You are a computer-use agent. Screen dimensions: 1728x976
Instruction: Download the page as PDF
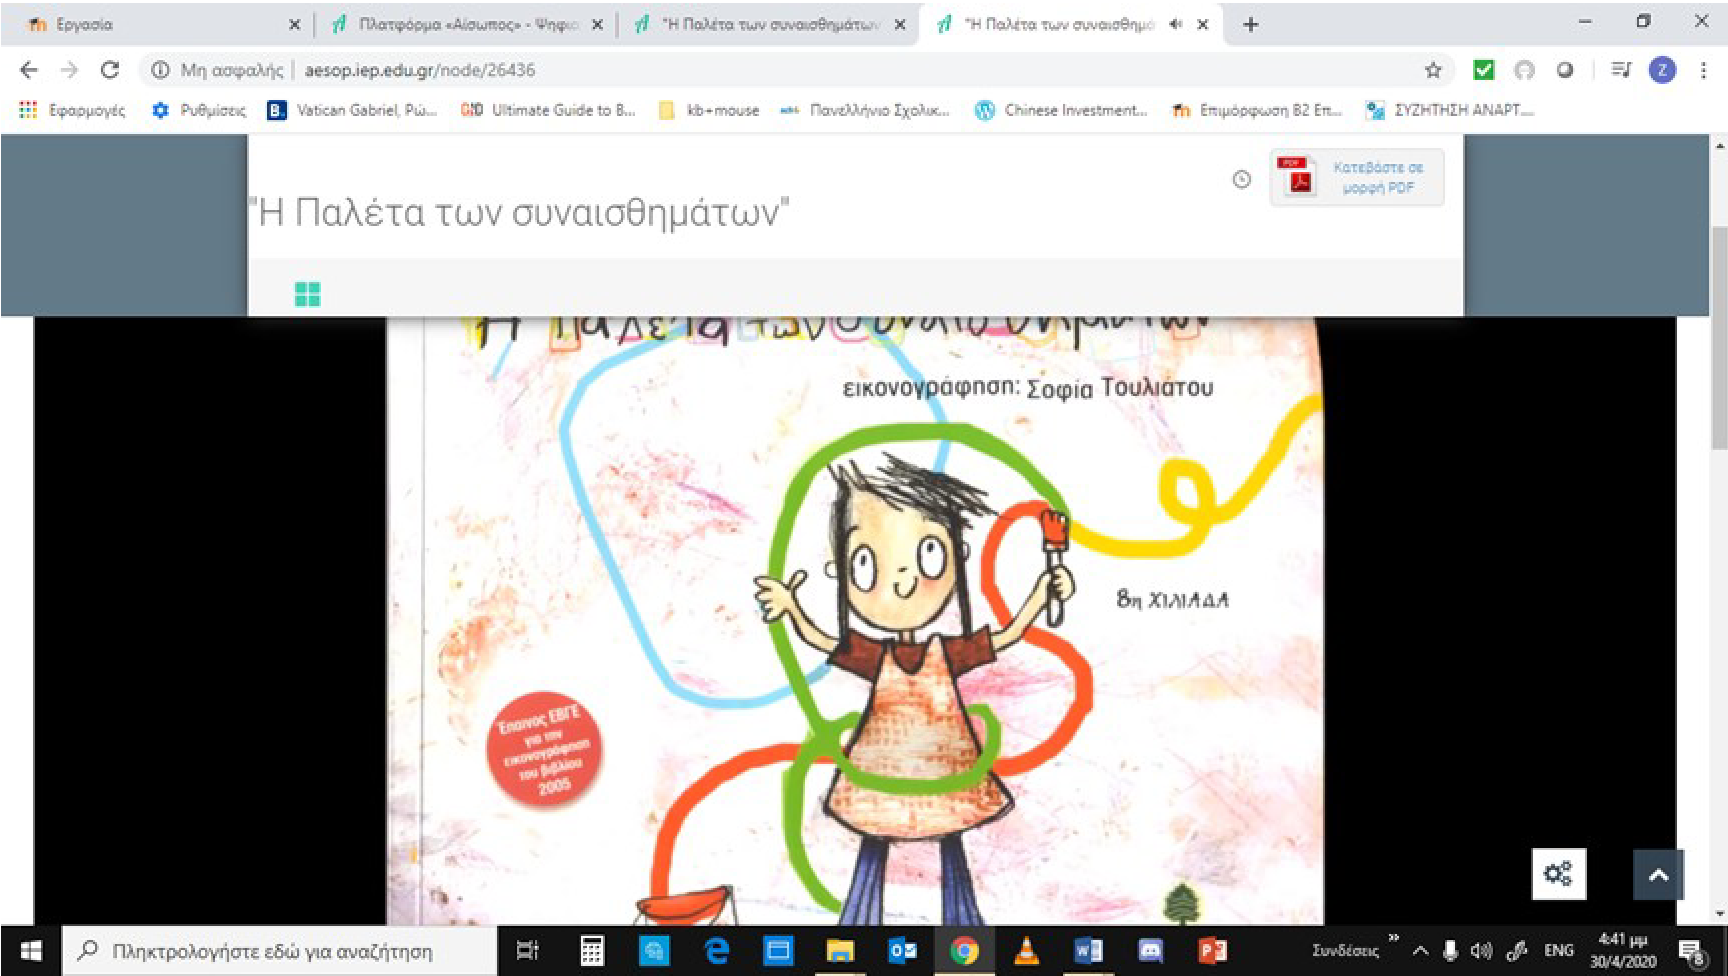point(1357,177)
